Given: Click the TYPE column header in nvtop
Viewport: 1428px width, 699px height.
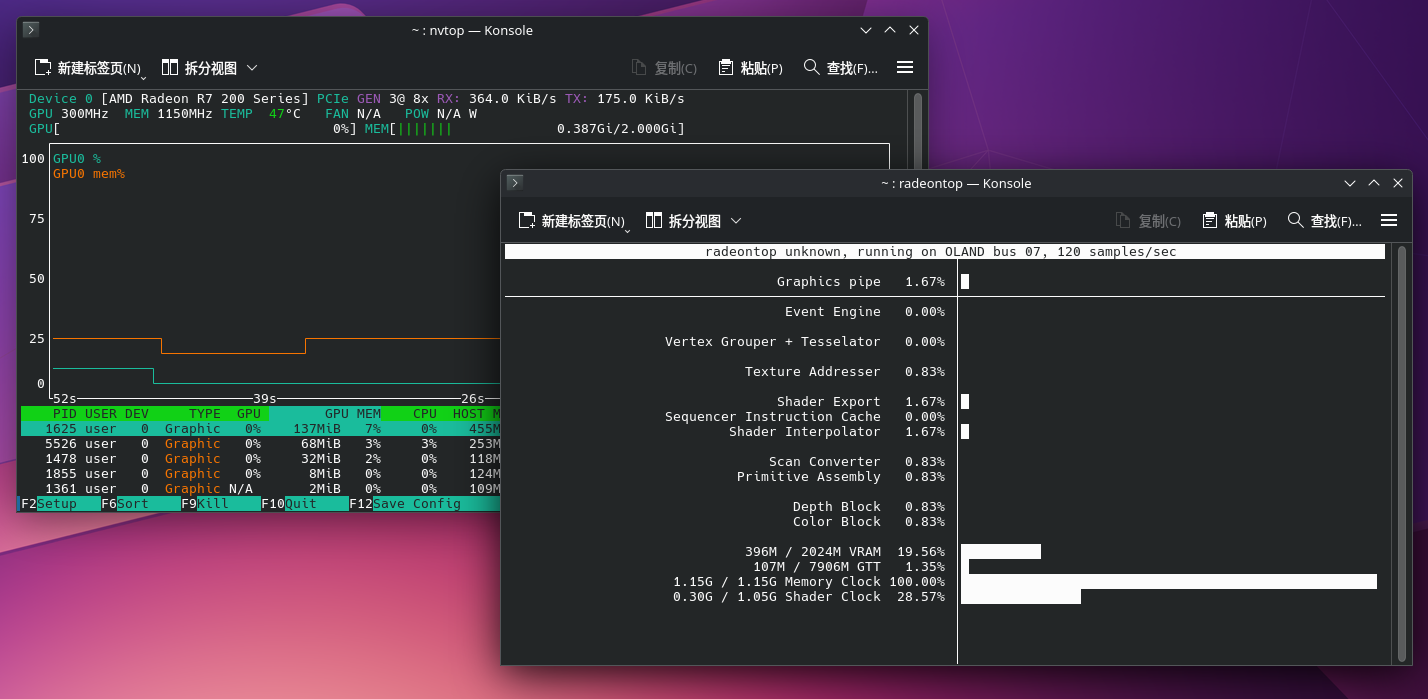Looking at the screenshot, I should click(x=205, y=414).
